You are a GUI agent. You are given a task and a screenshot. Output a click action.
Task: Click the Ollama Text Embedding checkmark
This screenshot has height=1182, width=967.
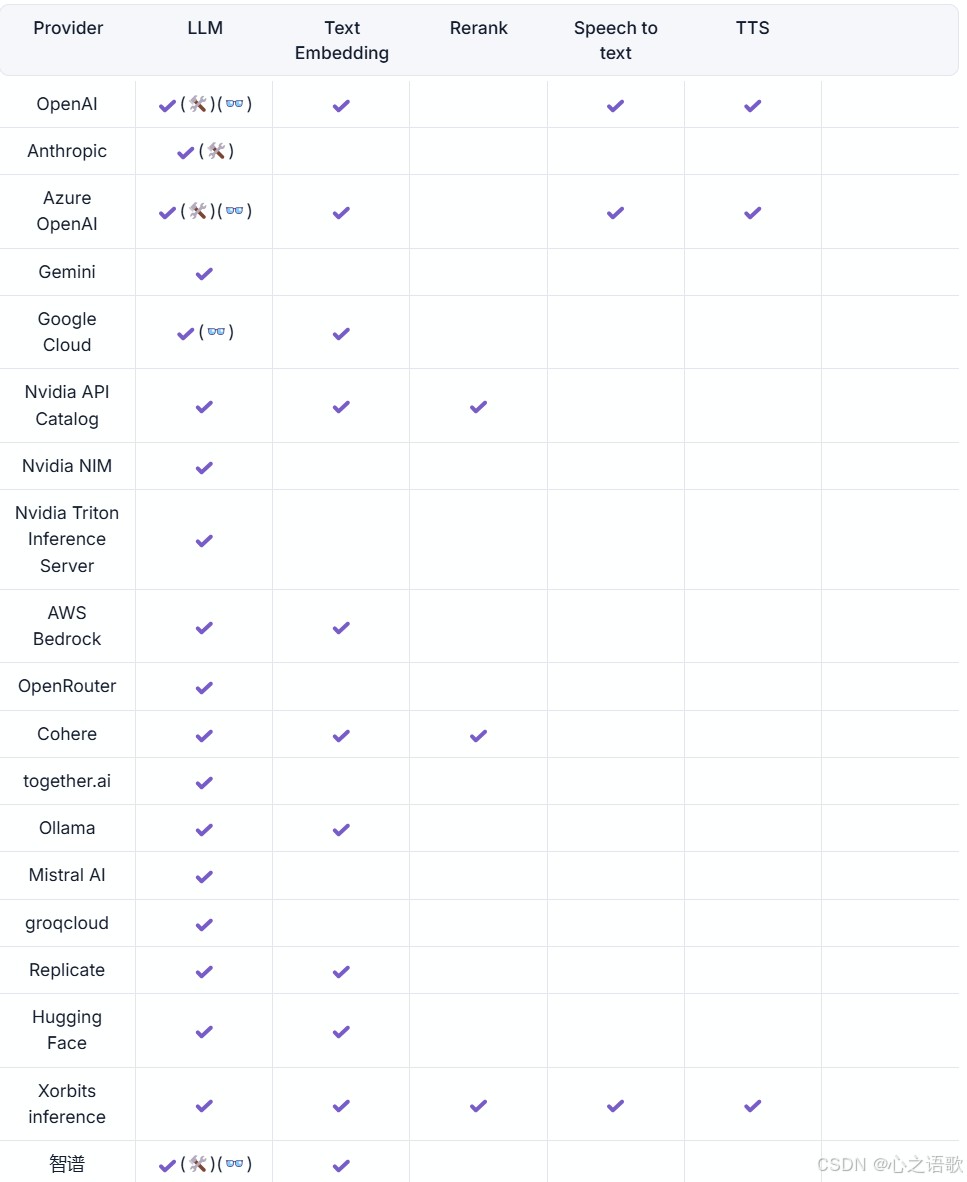coord(341,829)
